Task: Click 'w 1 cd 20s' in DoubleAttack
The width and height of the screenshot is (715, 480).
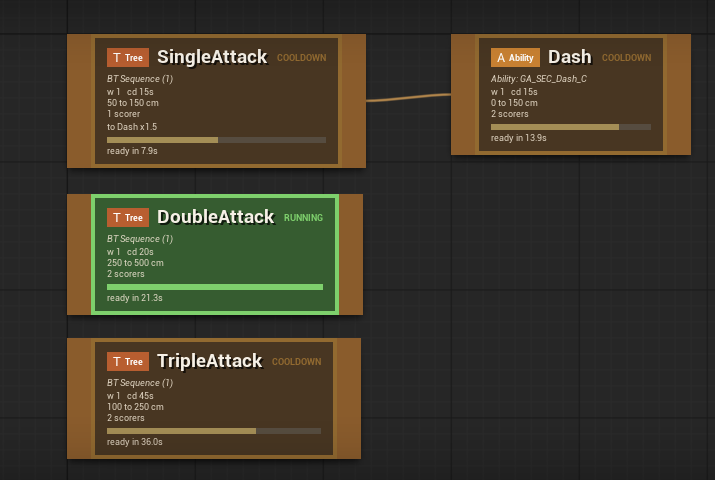Action: 130,252
